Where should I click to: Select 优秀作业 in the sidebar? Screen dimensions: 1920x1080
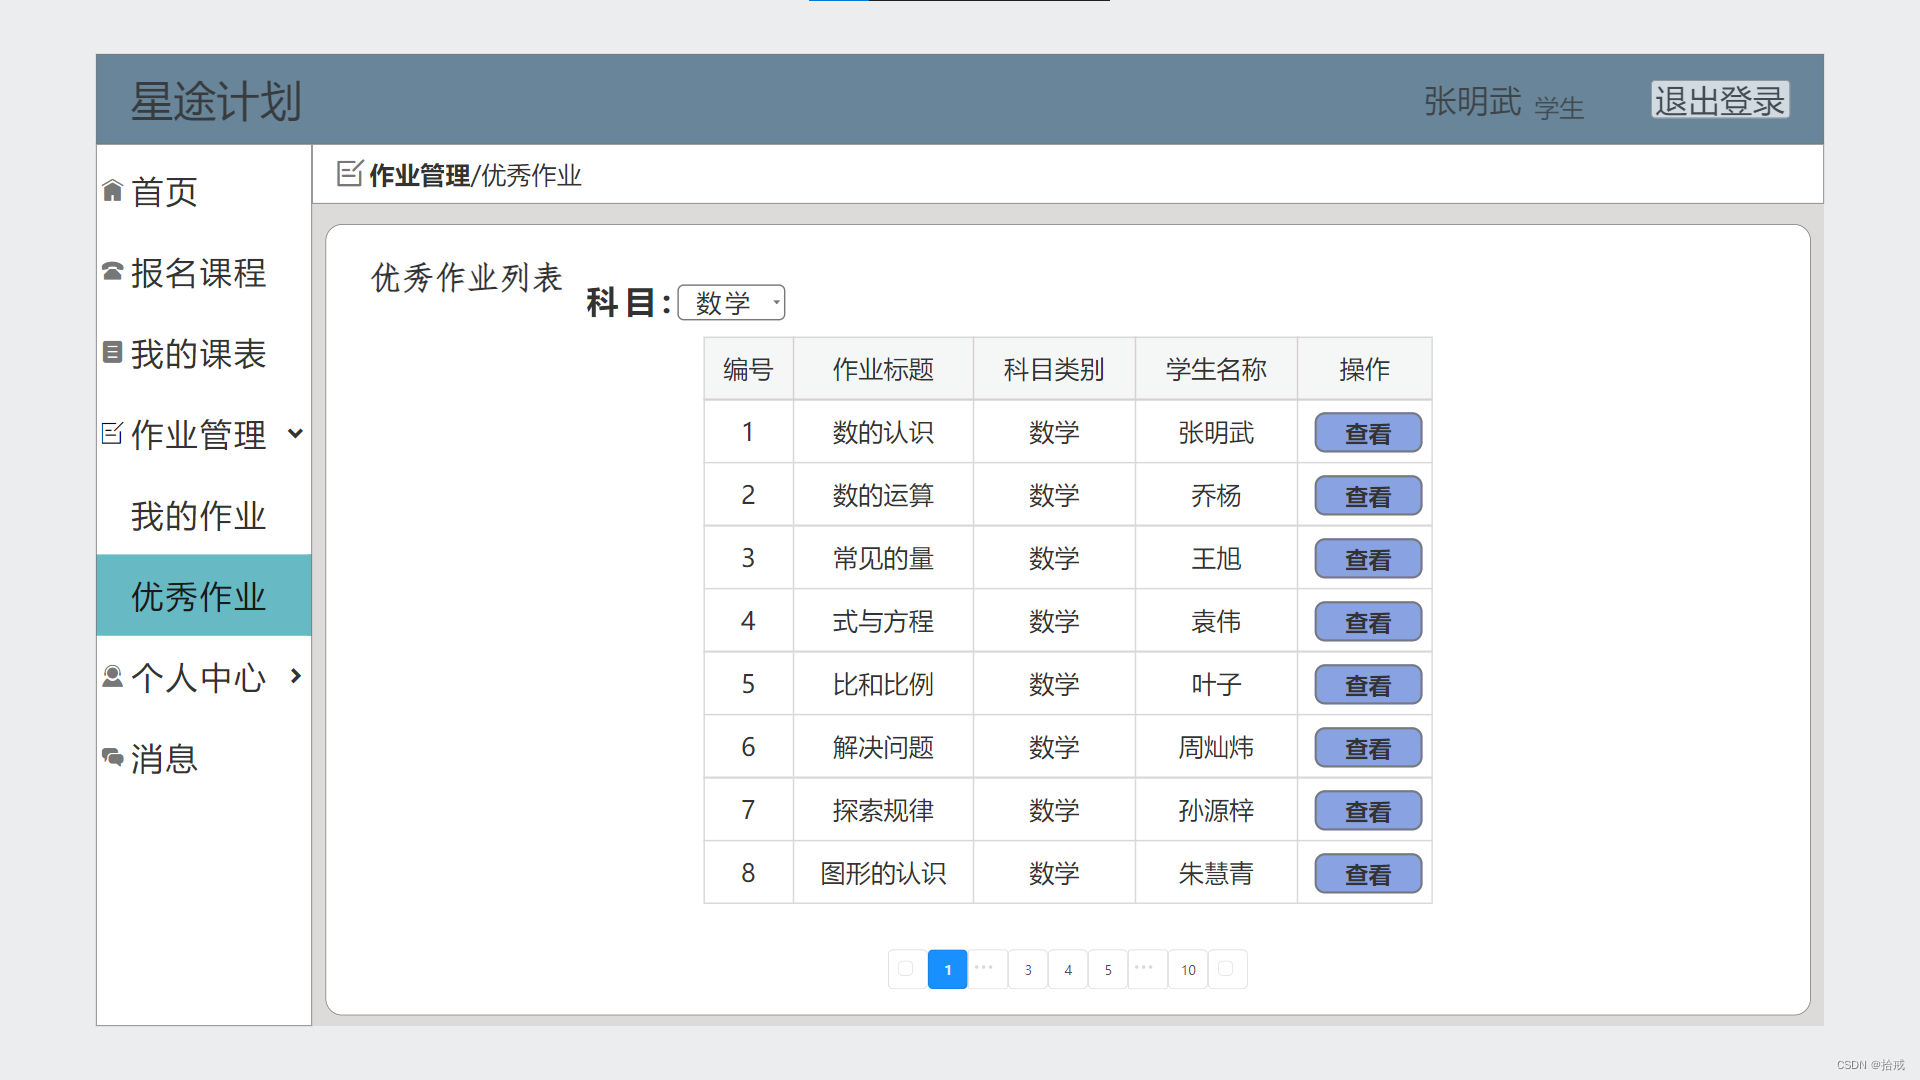198,596
